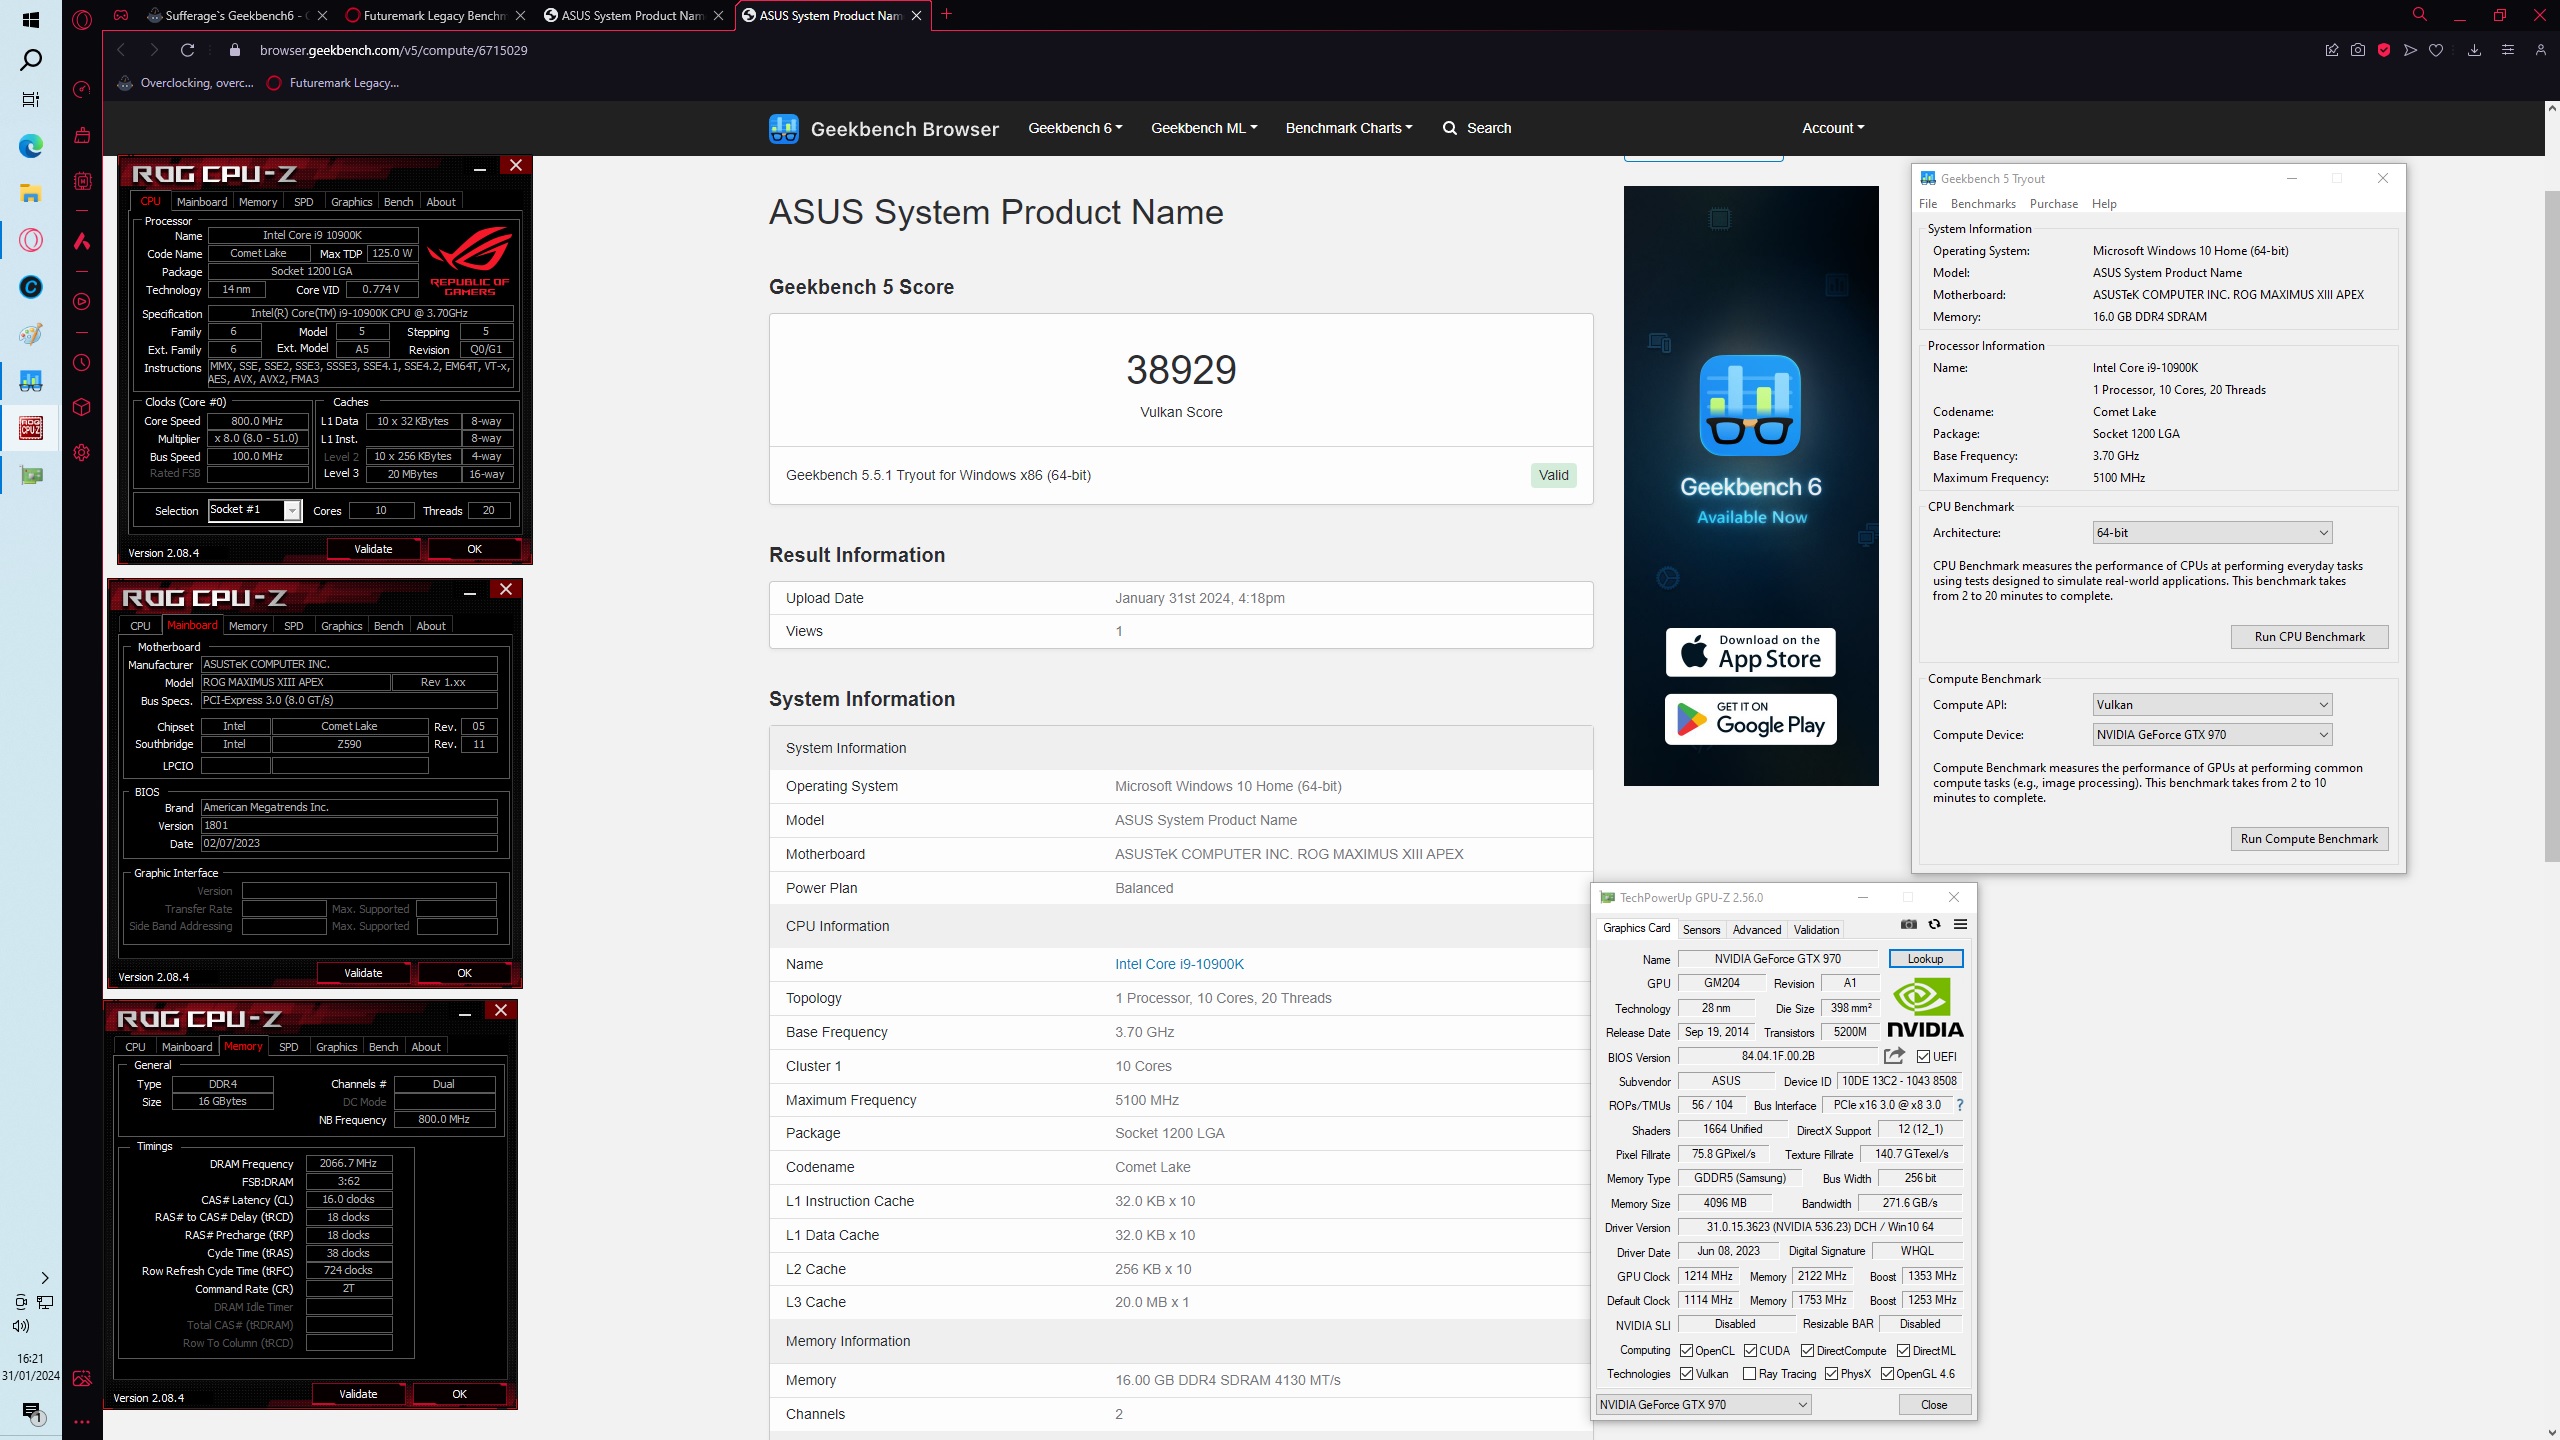2560x1440 pixels.
Task: Toggle Vulkan checkbox in GPU-Z
Action: 1687,1374
